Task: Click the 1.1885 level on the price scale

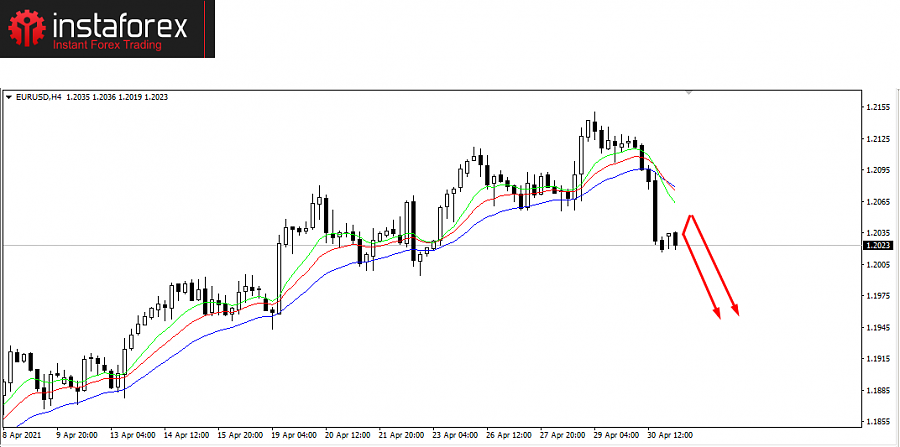Action: pyautogui.click(x=876, y=390)
